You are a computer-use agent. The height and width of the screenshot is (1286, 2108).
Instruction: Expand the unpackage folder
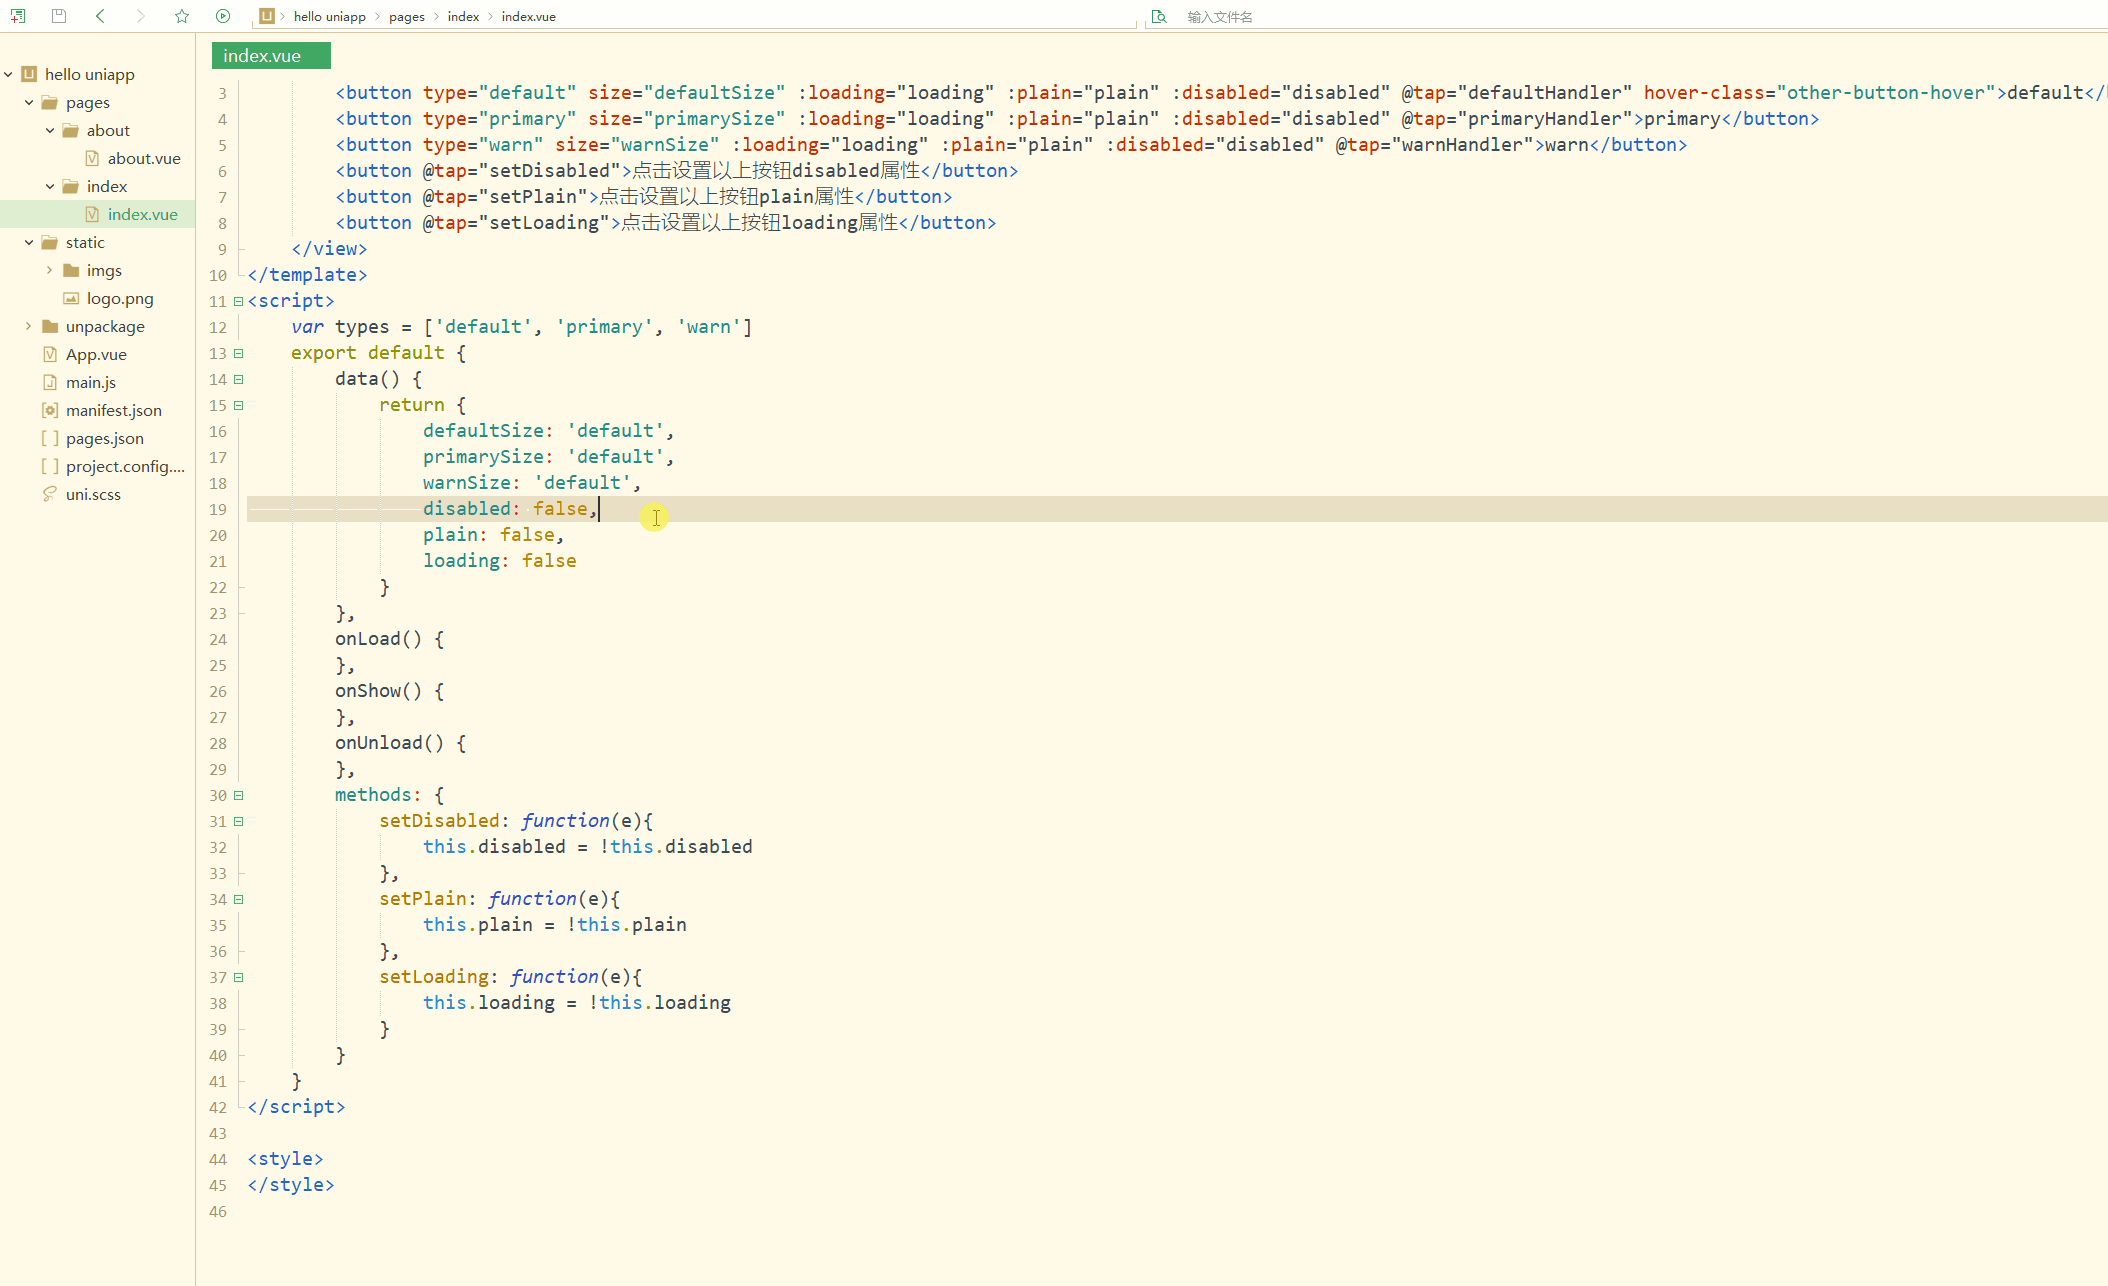click(29, 326)
